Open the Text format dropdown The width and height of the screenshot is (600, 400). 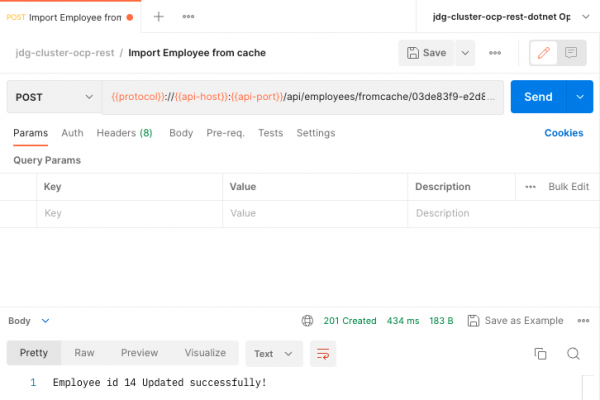273,353
